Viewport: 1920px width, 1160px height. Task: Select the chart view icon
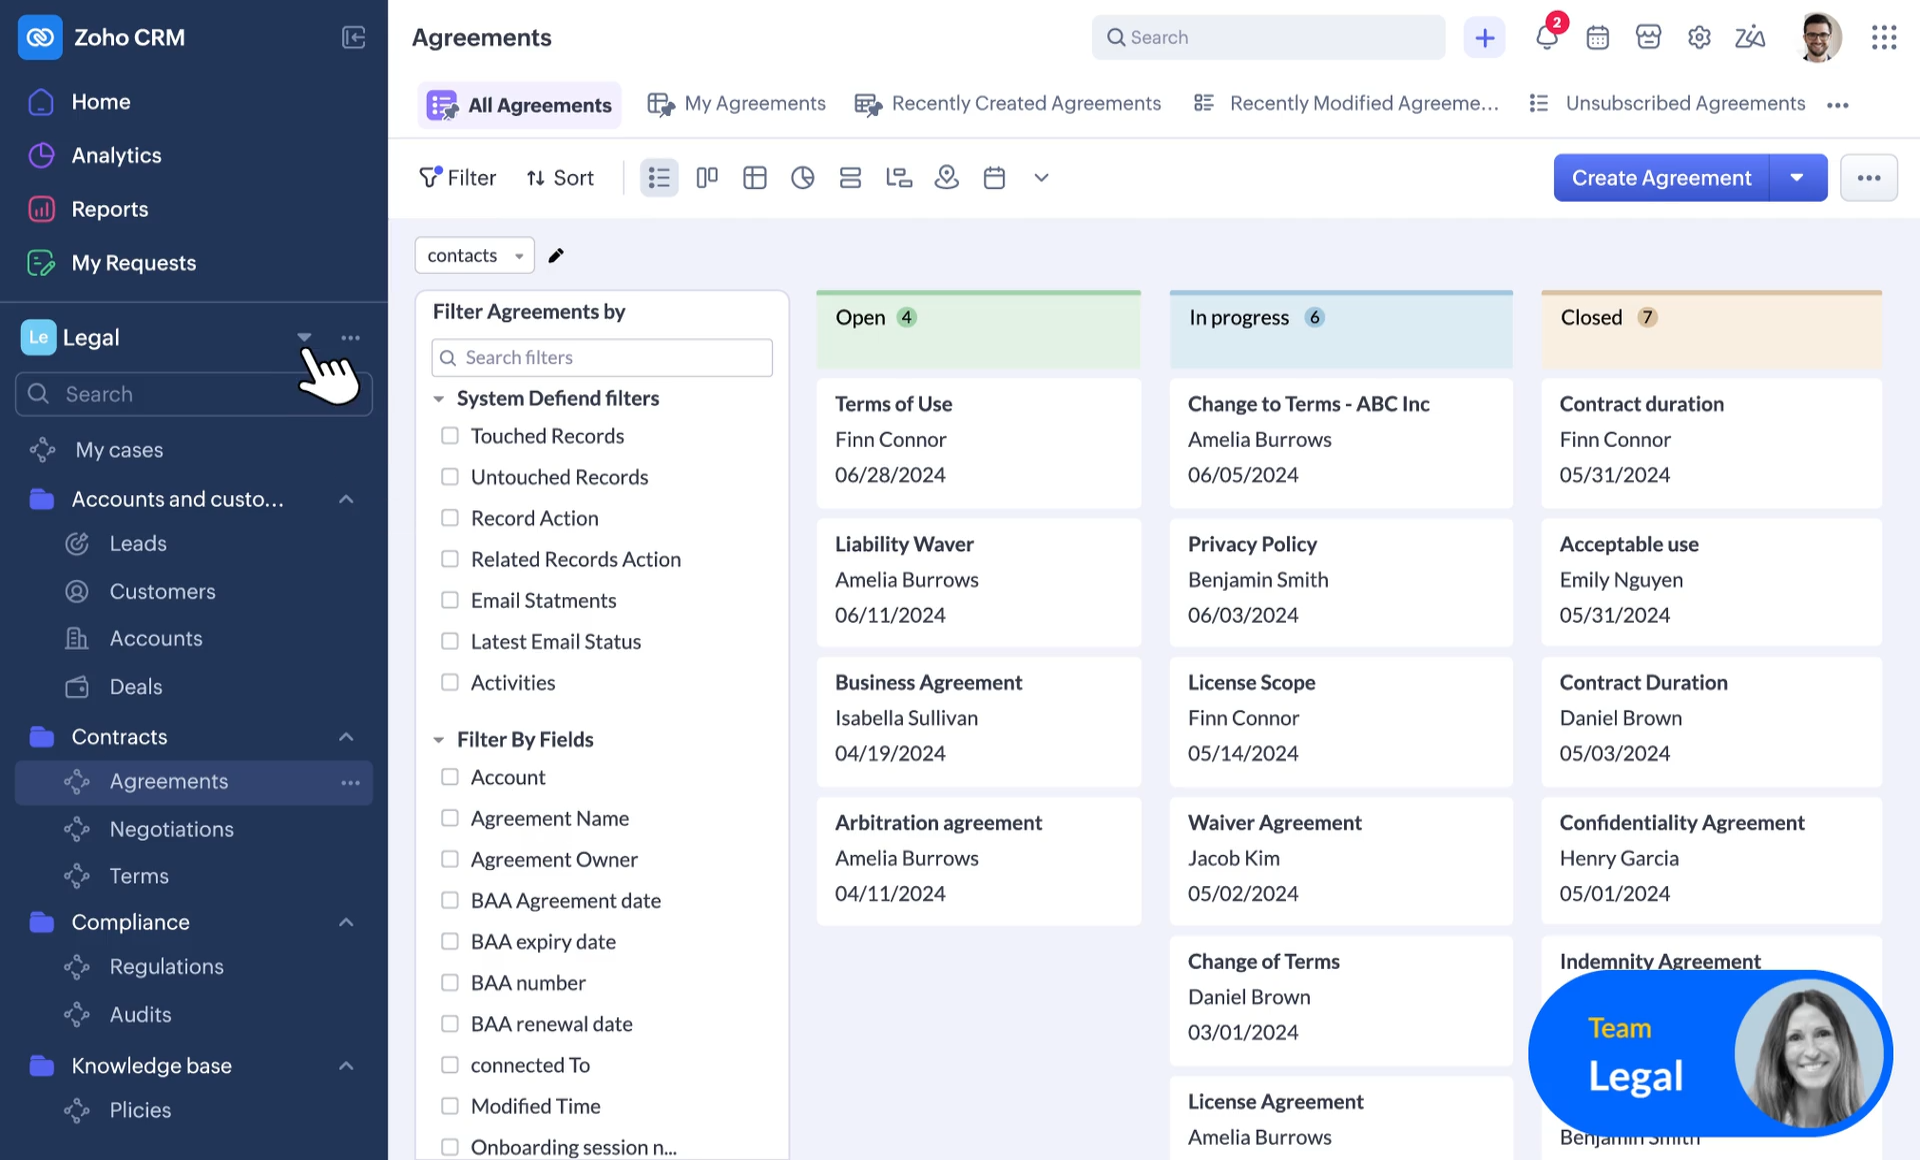[x=802, y=178]
